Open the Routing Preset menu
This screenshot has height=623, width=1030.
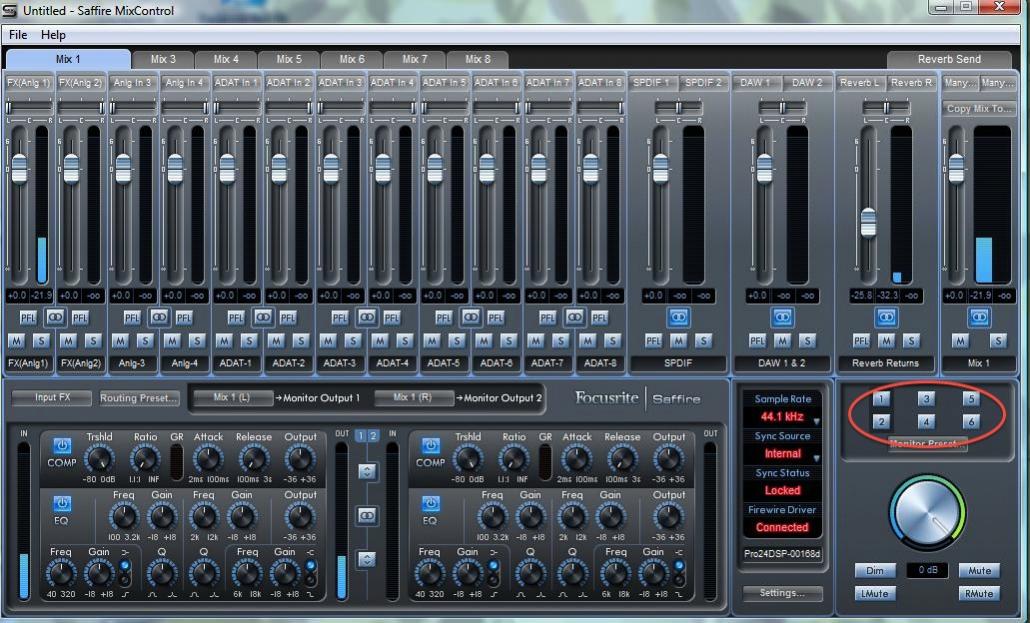click(139, 398)
